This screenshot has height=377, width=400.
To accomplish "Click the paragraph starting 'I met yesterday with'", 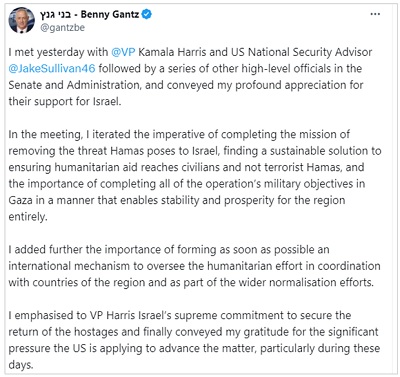I will point(190,77).
